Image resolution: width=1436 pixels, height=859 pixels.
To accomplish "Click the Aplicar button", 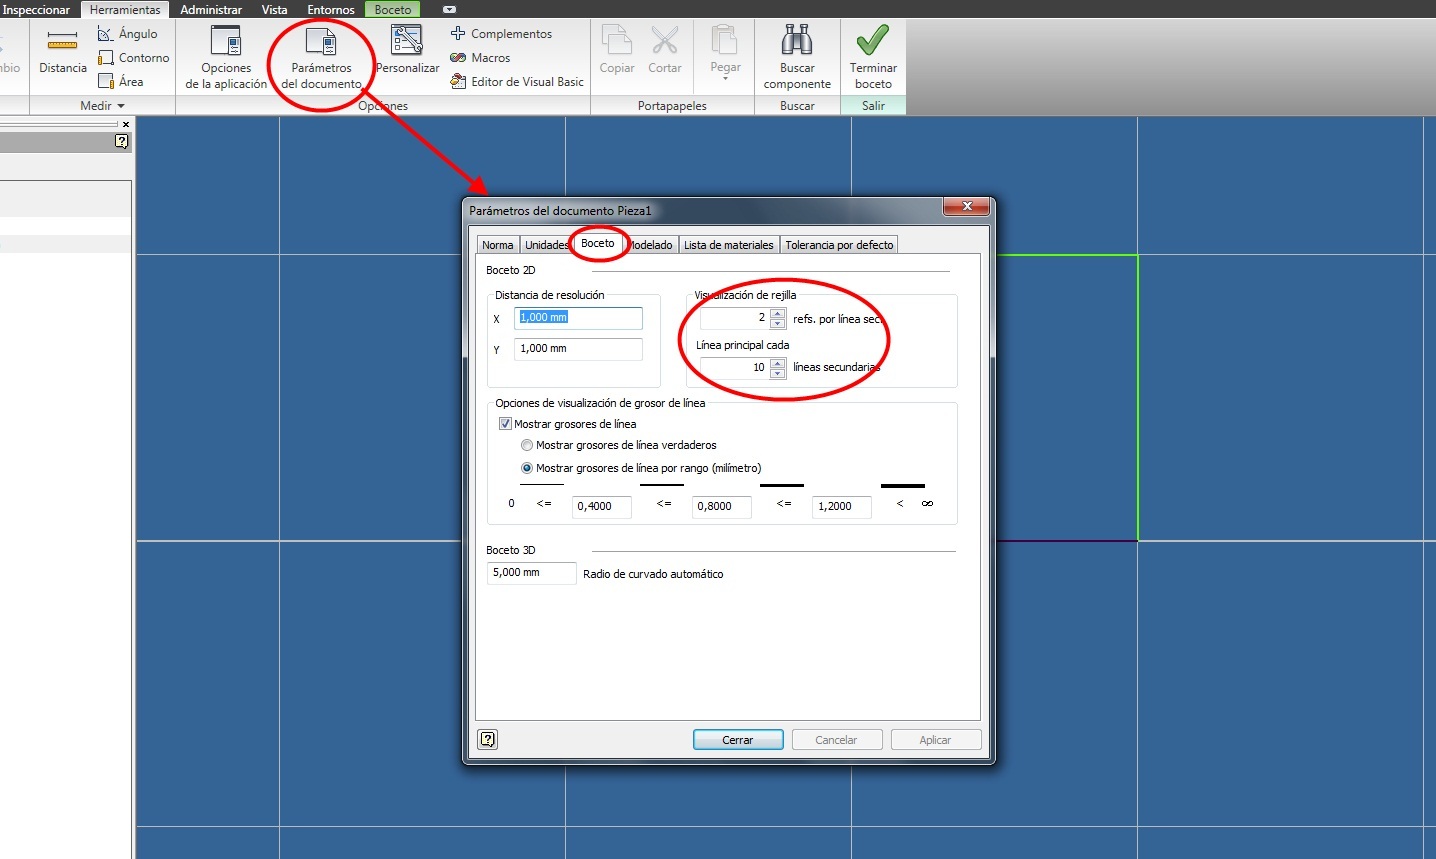I will [935, 740].
